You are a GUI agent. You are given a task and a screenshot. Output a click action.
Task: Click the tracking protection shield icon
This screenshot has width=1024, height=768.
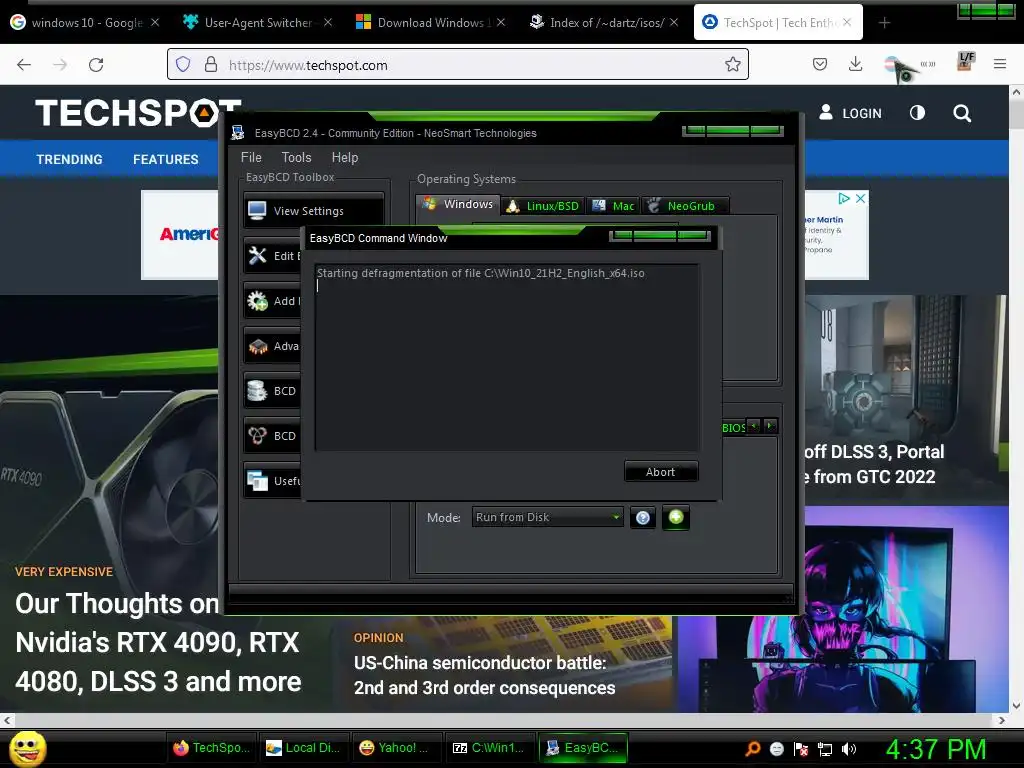pos(183,64)
